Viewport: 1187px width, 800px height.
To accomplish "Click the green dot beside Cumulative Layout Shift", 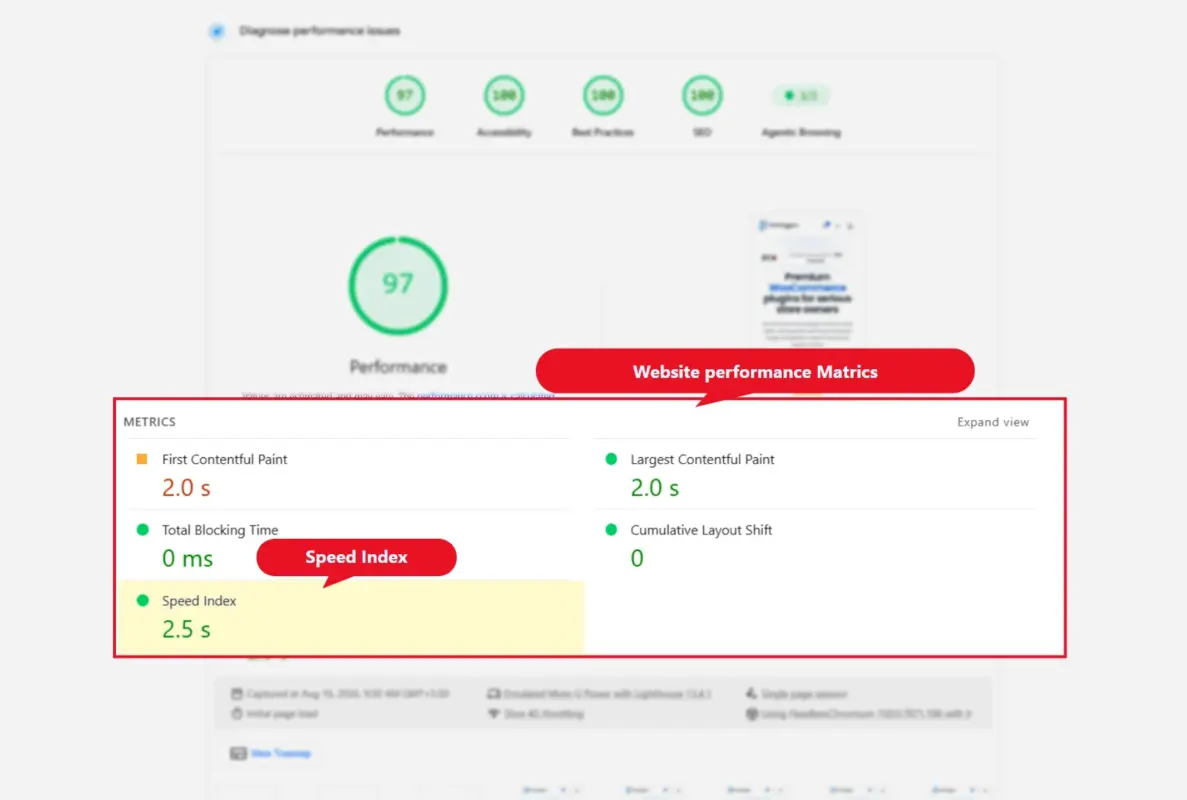I will point(611,530).
